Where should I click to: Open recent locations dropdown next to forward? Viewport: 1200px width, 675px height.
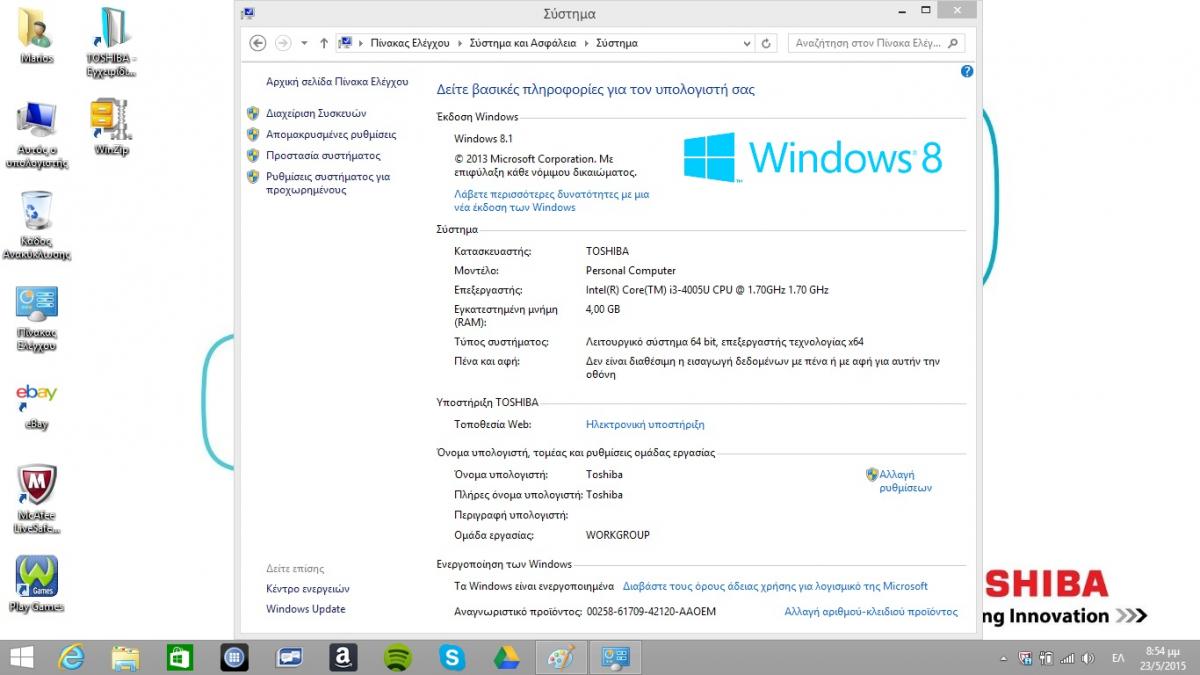click(304, 43)
